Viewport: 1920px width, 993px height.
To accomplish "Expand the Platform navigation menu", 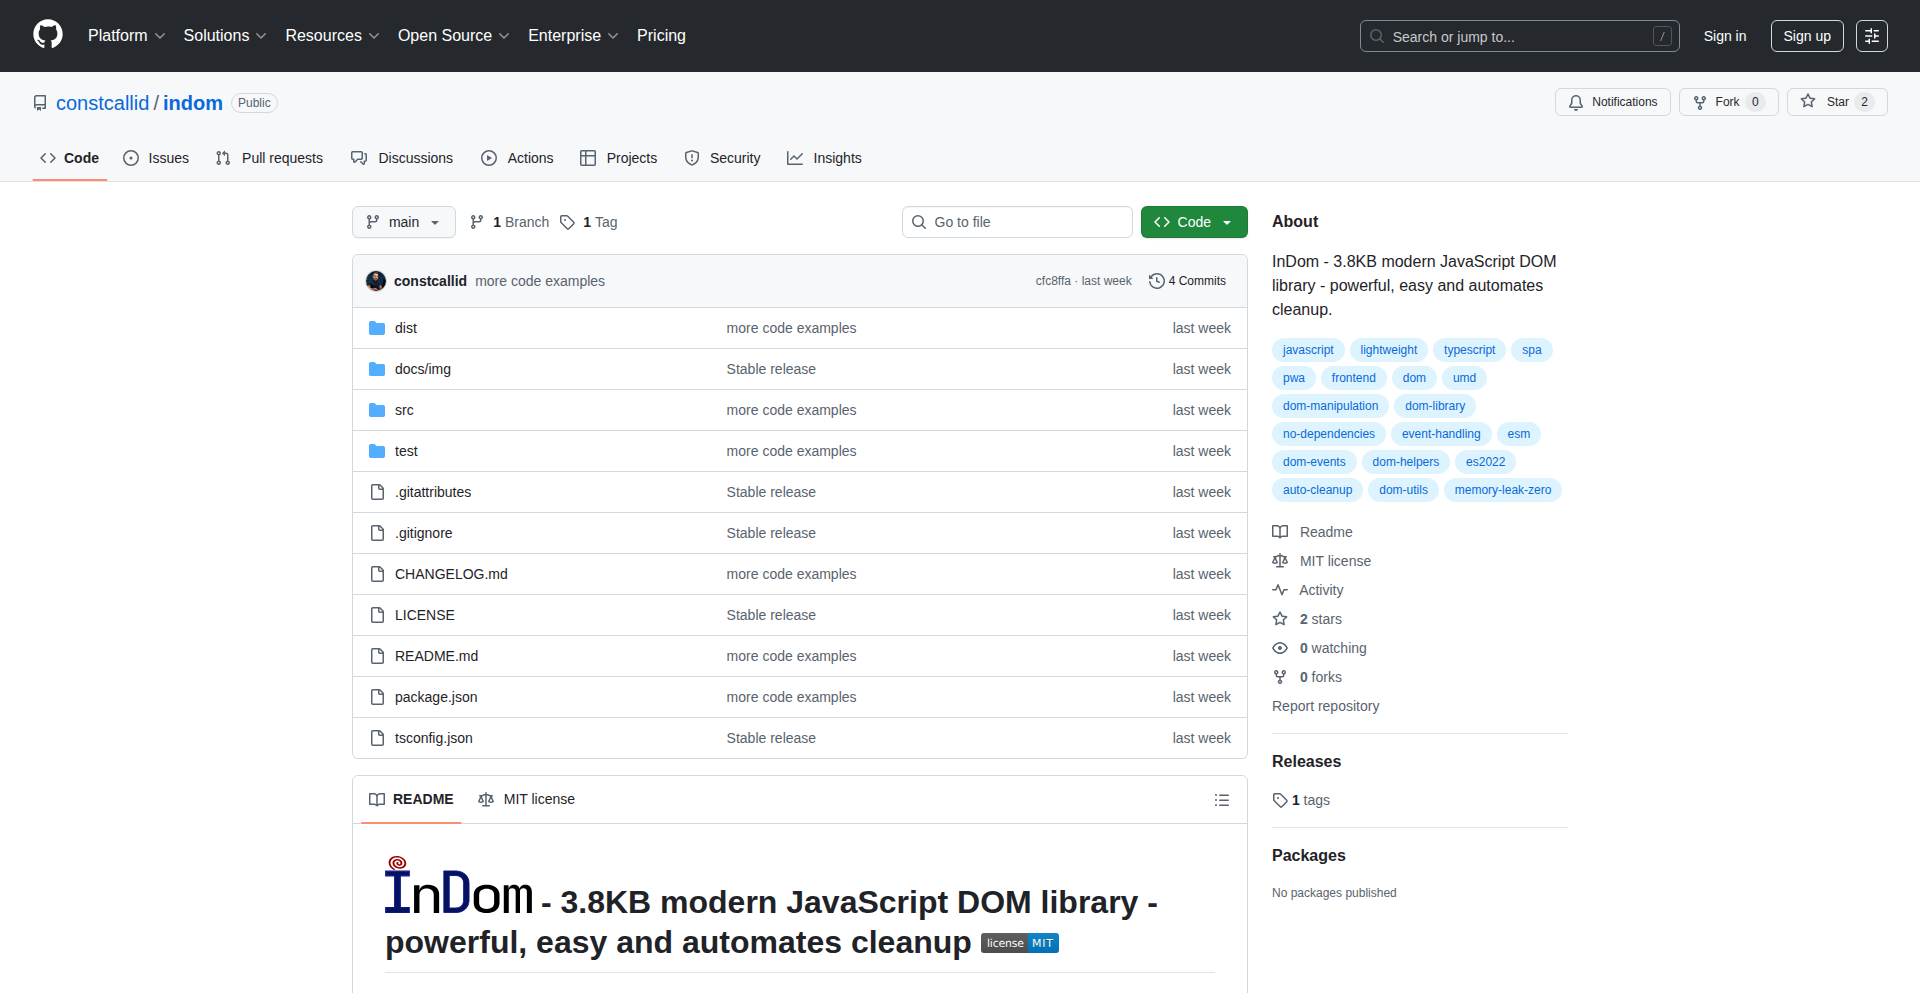I will 126,36.
